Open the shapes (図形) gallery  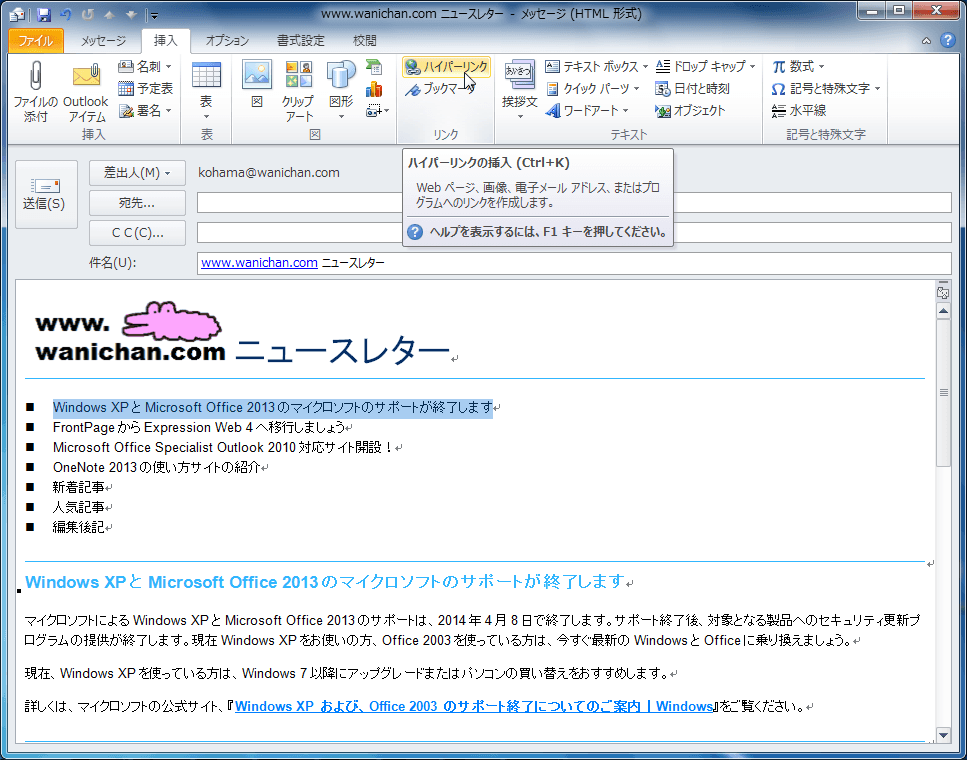[341, 91]
